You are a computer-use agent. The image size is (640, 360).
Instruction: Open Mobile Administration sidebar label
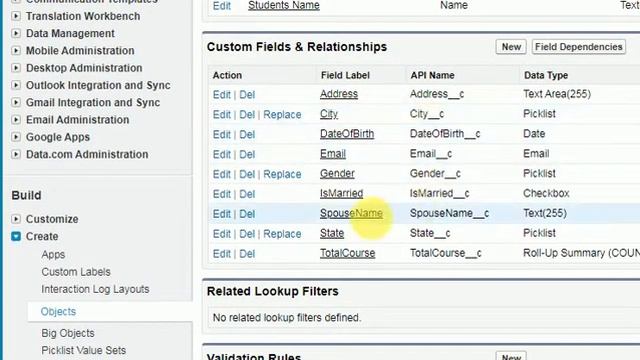(x=80, y=51)
